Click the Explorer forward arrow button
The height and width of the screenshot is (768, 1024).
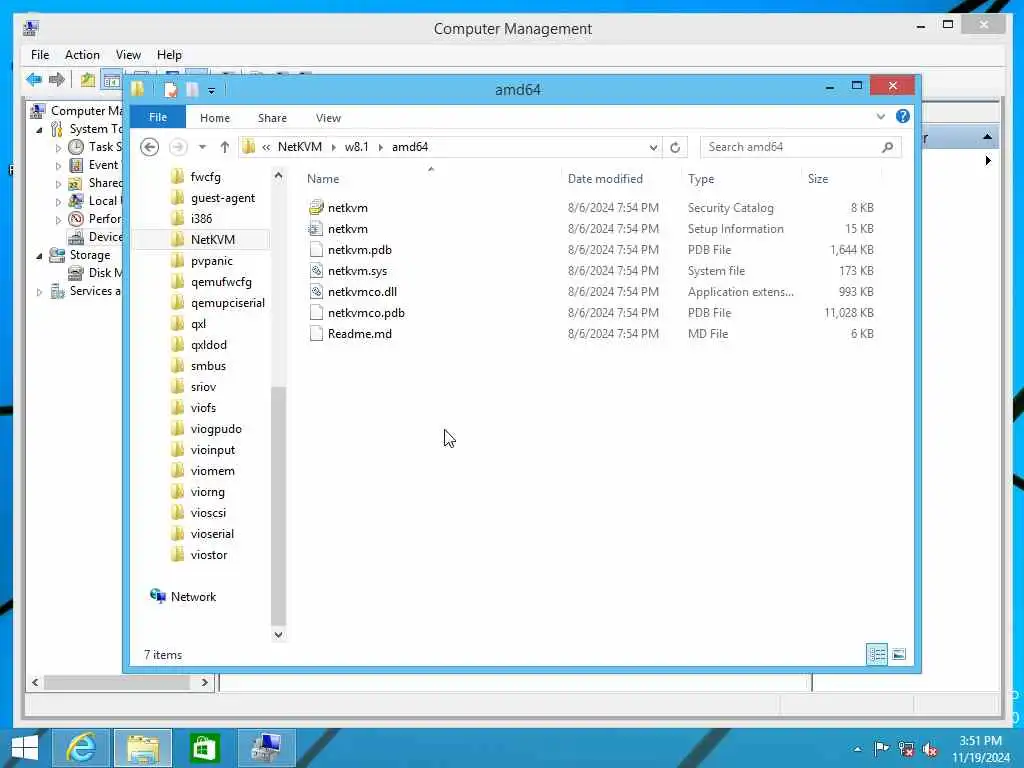point(178,147)
